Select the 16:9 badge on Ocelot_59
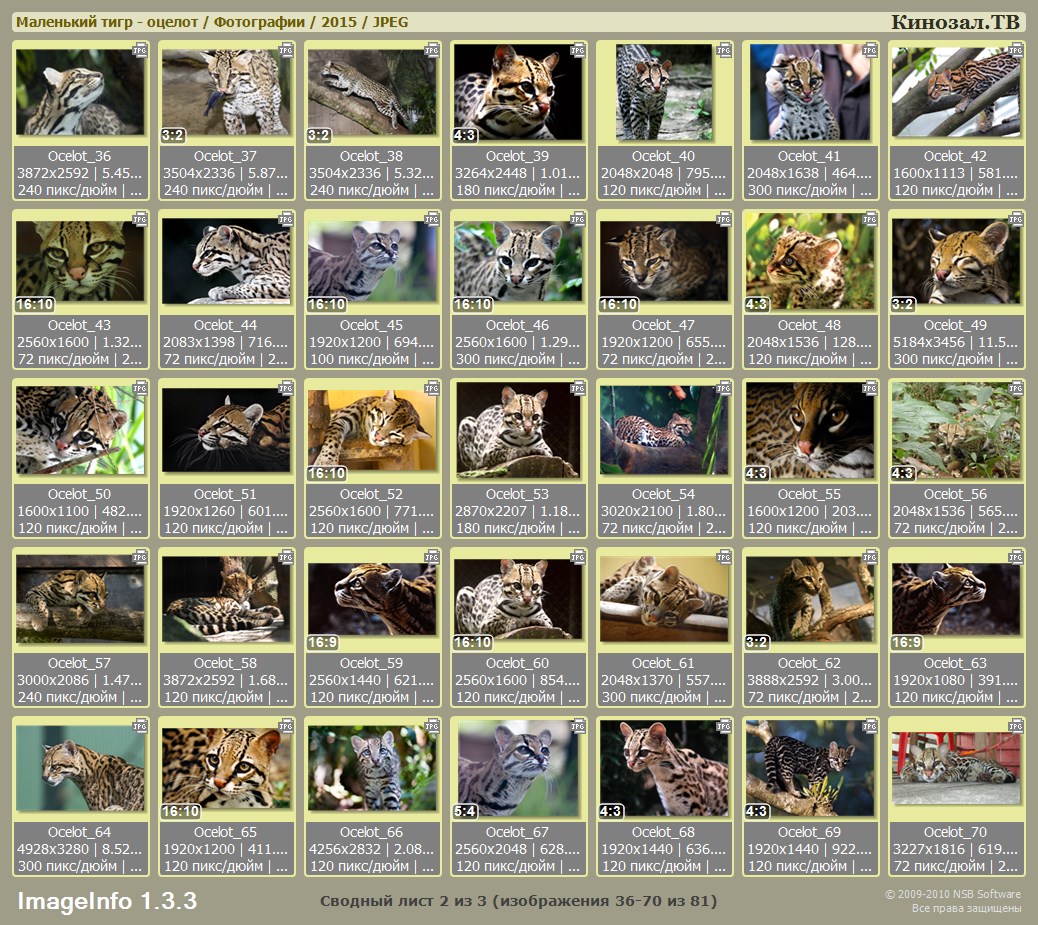This screenshot has height=925, width=1038. point(325,642)
